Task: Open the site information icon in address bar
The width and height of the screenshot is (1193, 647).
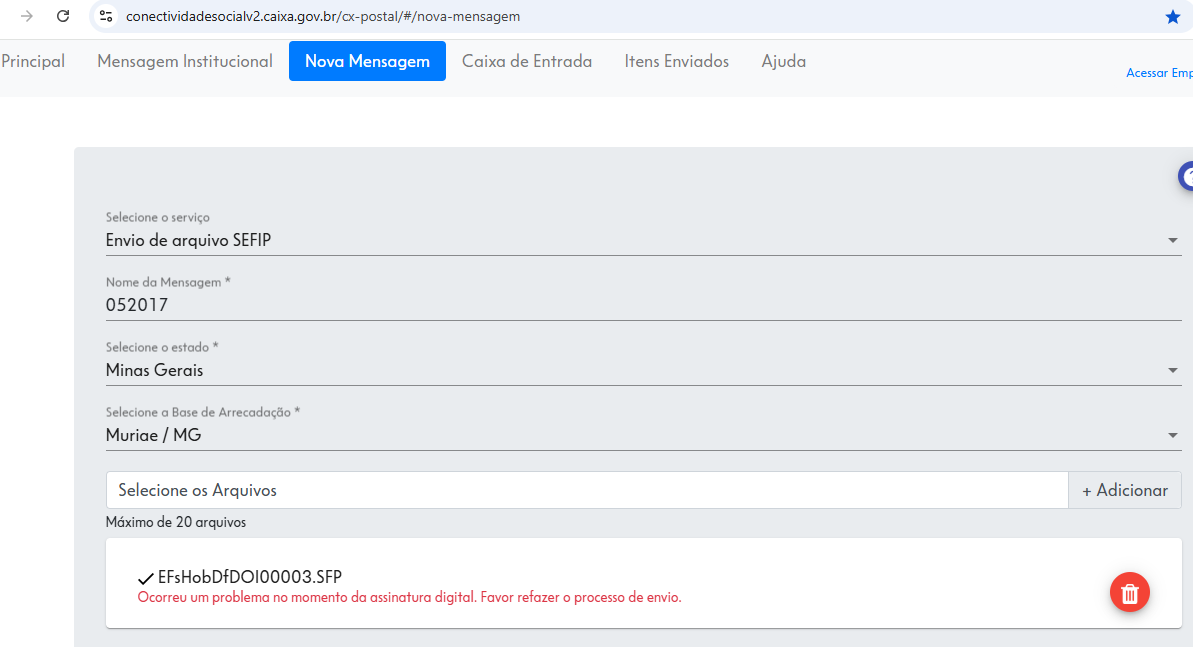Action: [x=107, y=16]
